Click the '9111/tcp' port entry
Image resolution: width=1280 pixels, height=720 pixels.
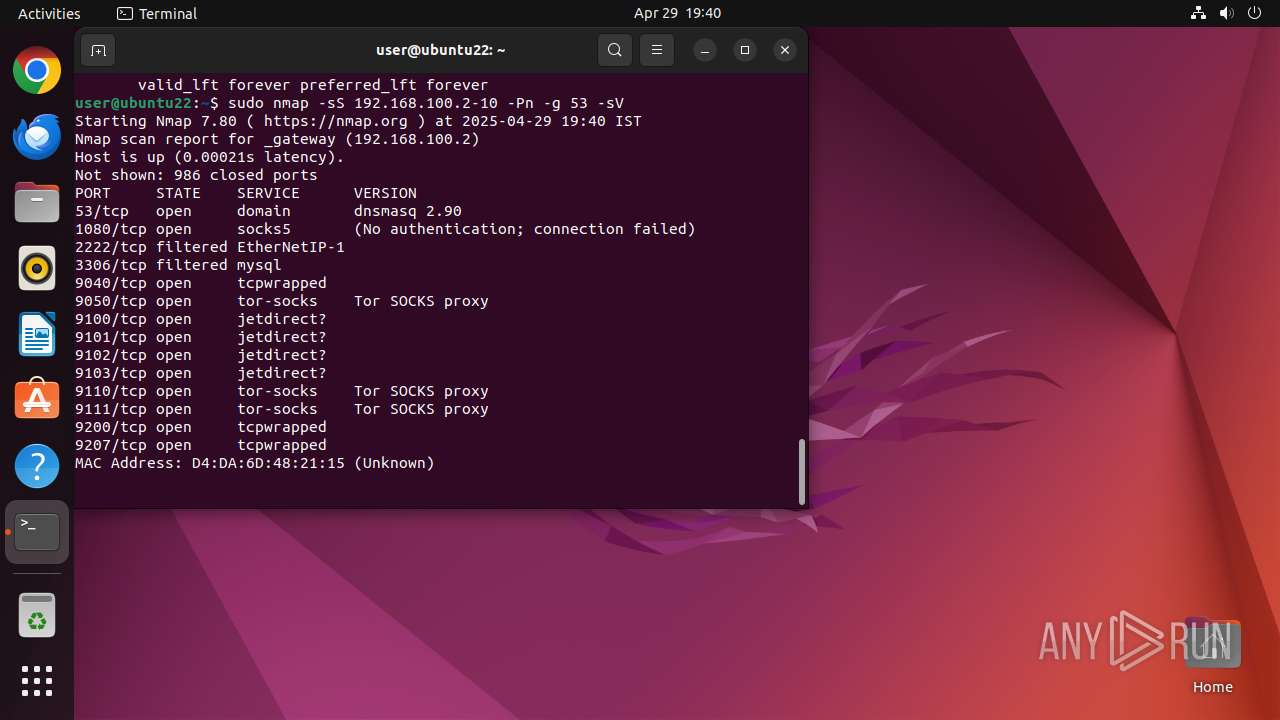point(110,409)
